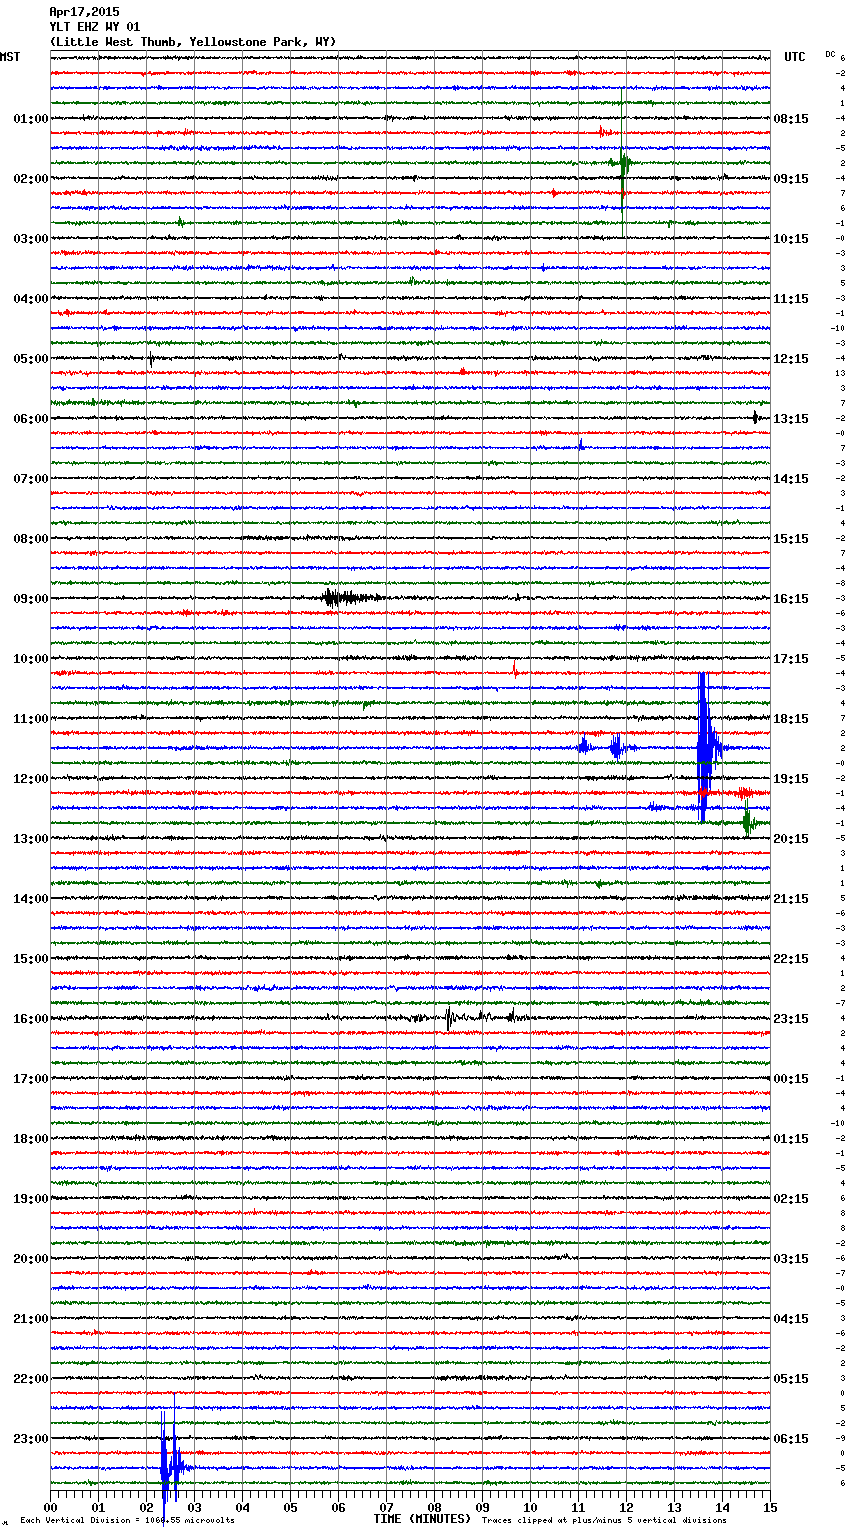Click minute 15 on the bottom axis
Viewport: 850px width, 1534px height.
tap(770, 1507)
